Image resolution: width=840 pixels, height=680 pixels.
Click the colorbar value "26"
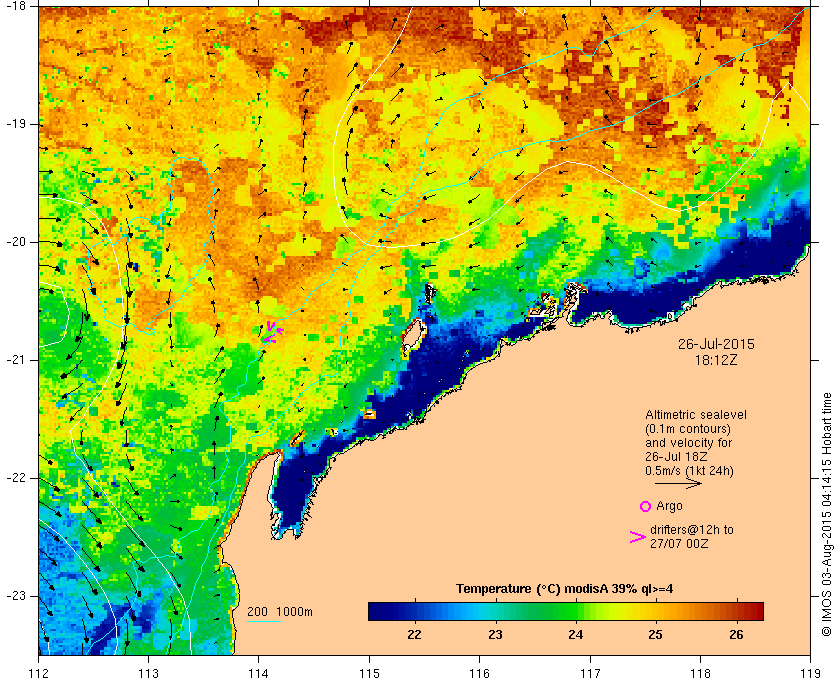[737, 635]
